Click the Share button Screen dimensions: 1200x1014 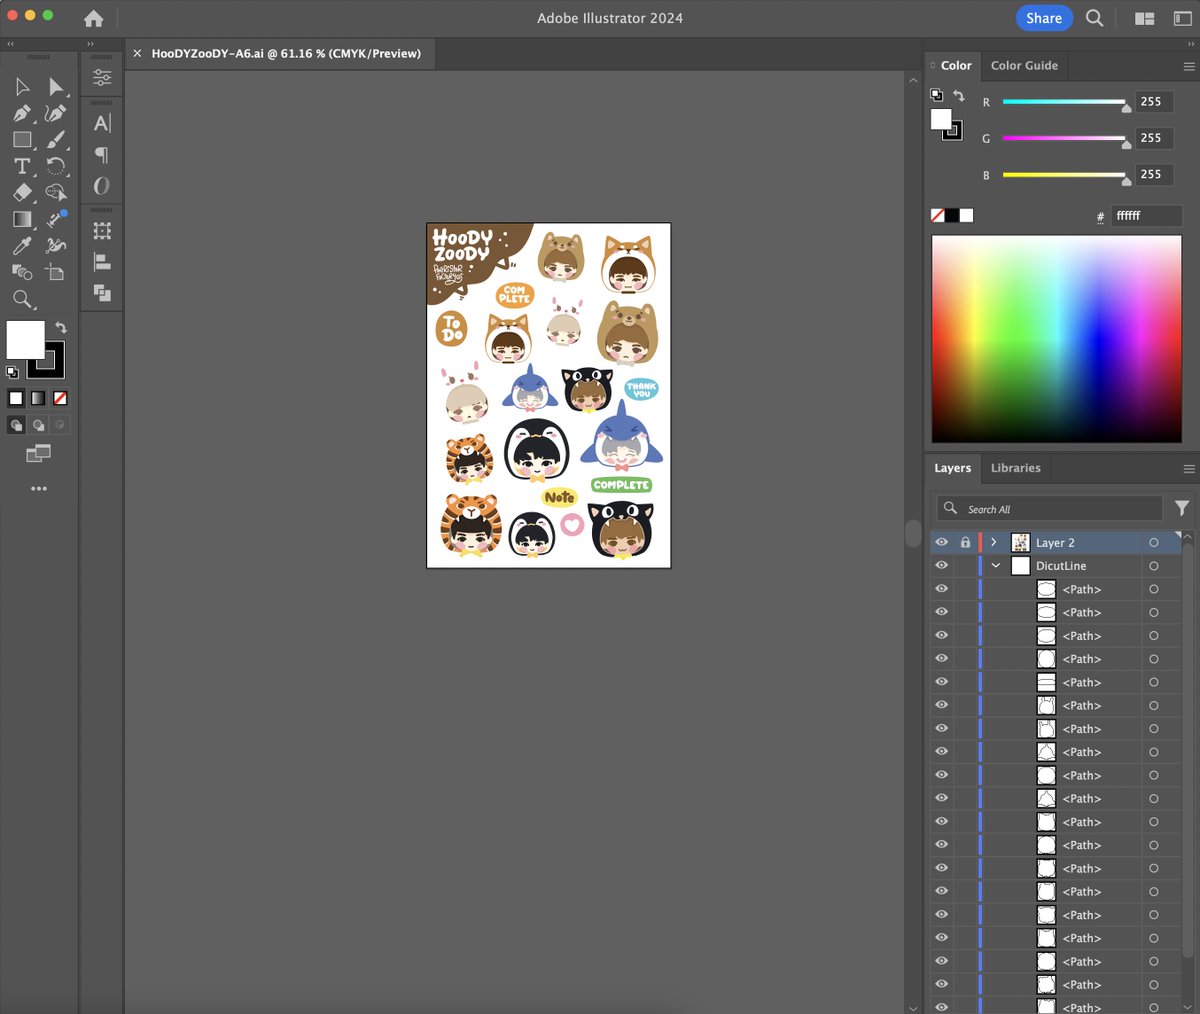(x=1044, y=18)
